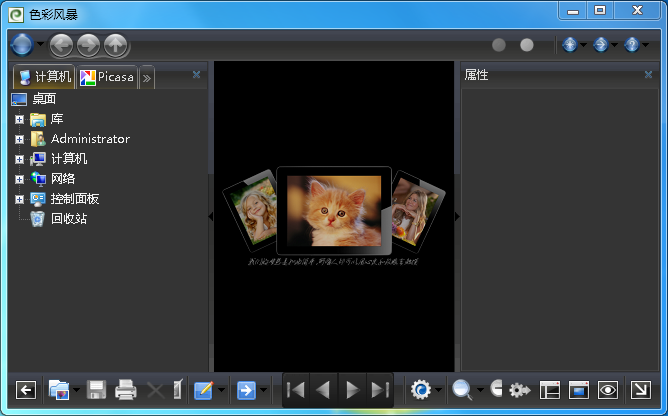Viewport: 668px width, 416px height.
Task: Expand the 控制面板 tree node
Action: click(x=19, y=199)
